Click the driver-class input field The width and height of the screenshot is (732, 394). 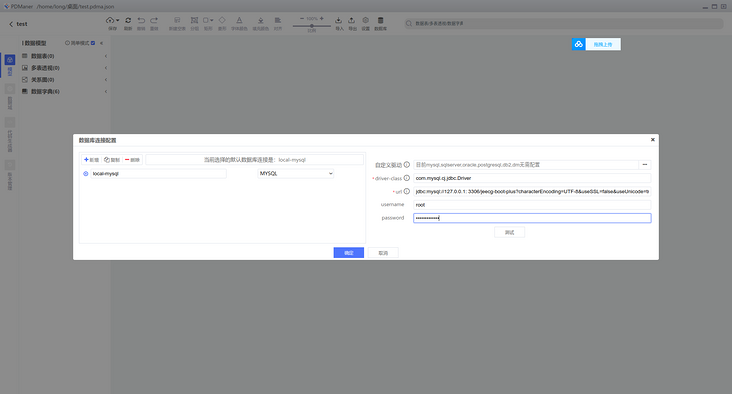(532, 178)
